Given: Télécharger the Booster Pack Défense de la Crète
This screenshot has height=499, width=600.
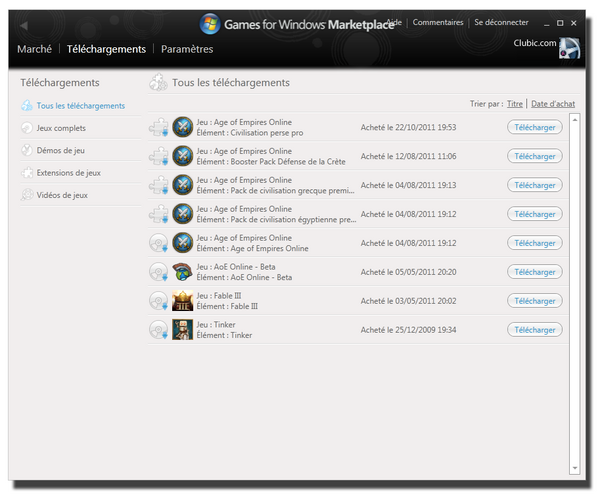Looking at the screenshot, I should pos(535,156).
